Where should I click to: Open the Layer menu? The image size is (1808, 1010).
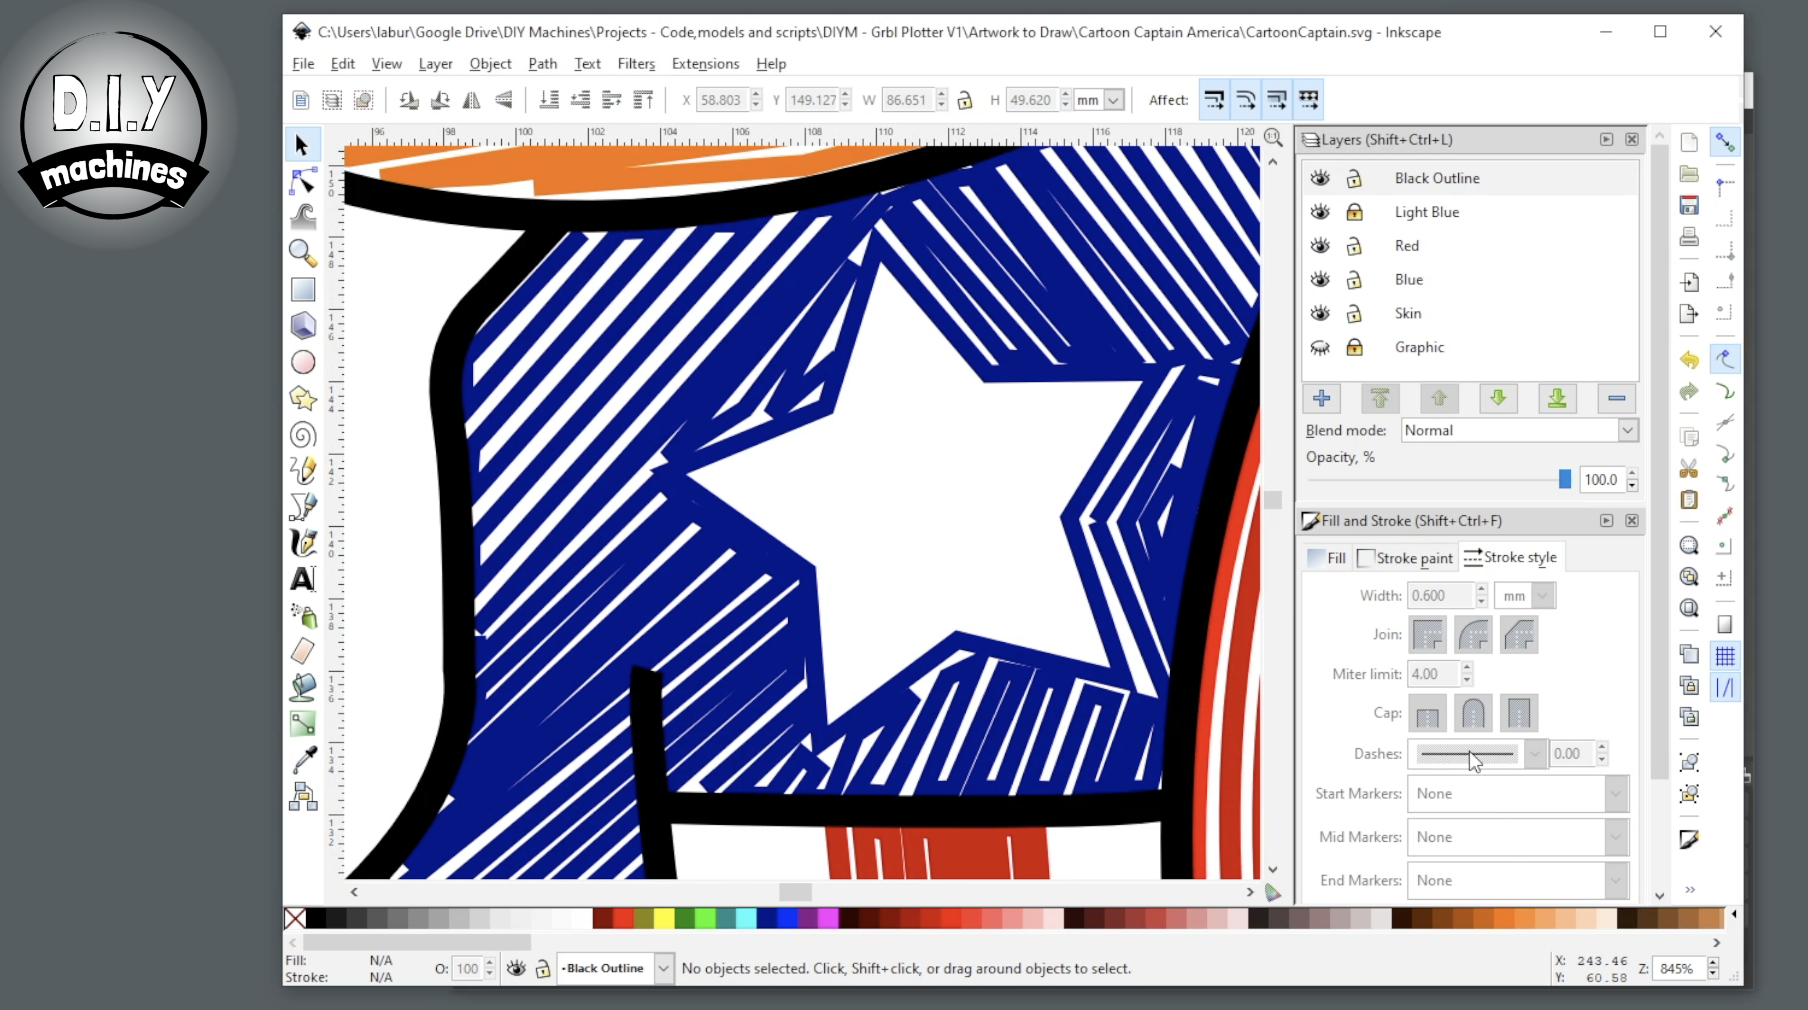click(435, 64)
